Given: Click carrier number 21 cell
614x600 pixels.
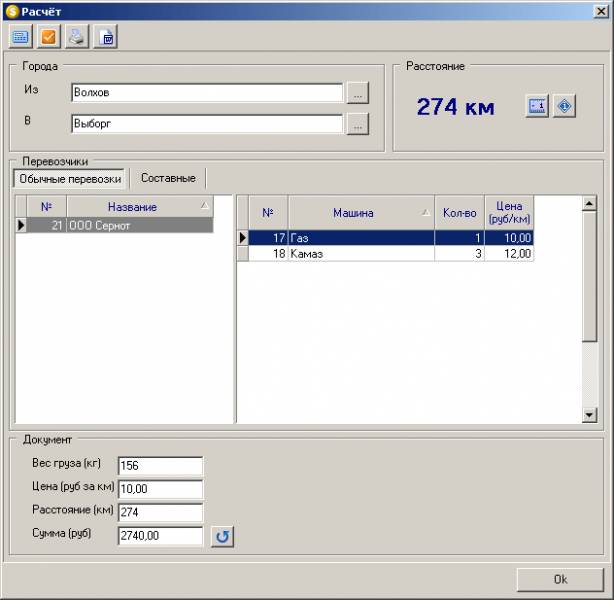Looking at the screenshot, I should coord(47,226).
